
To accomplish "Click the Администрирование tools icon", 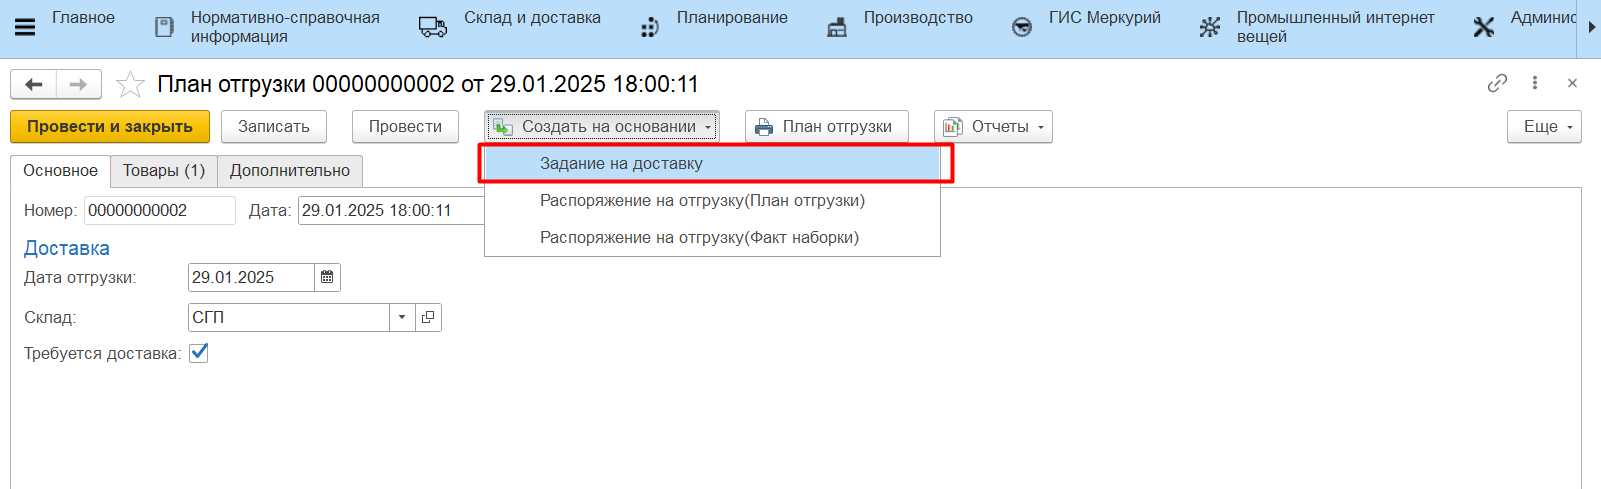I will point(1484,27).
